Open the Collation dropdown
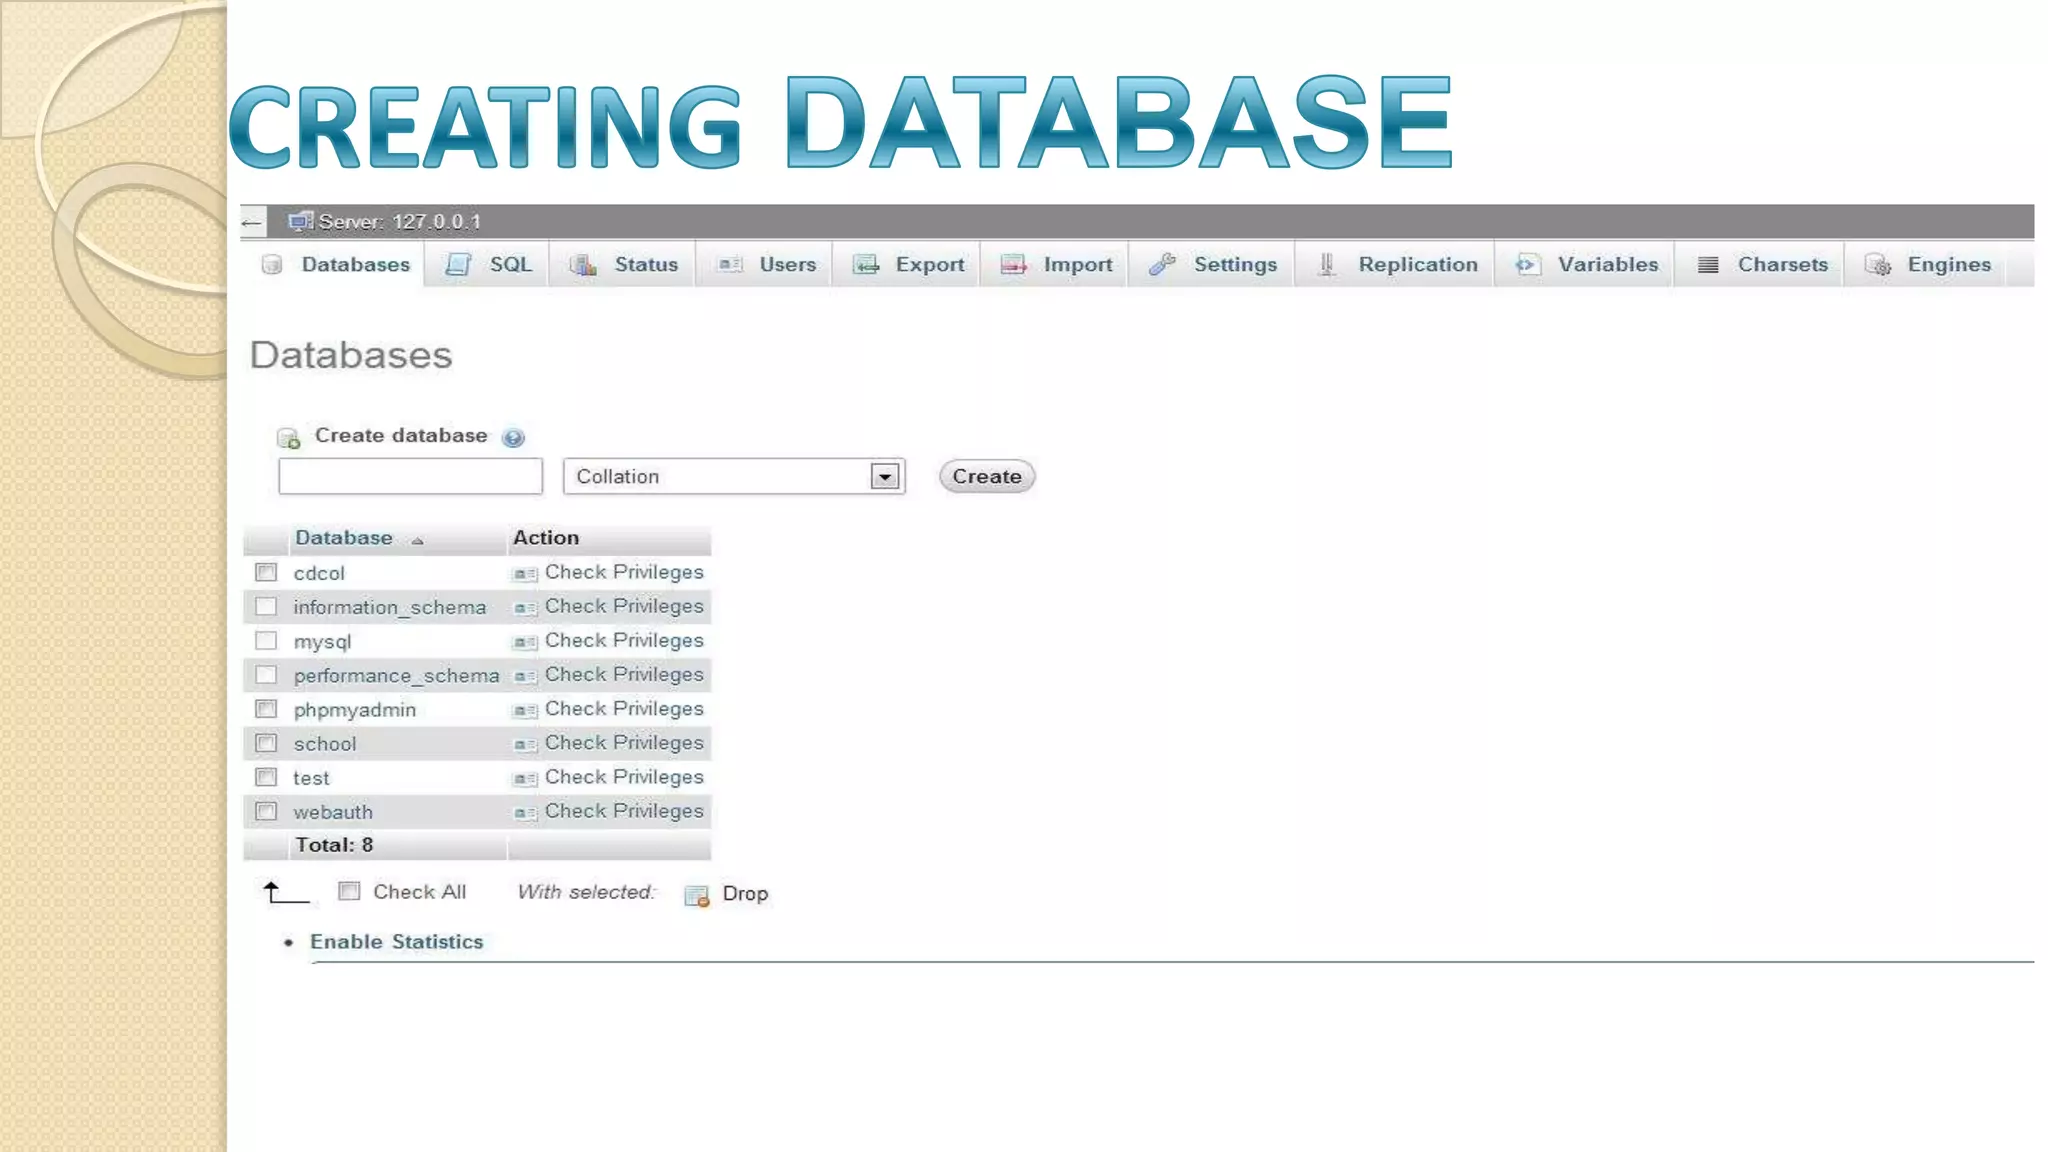Image resolution: width=2048 pixels, height=1152 pixels. [x=720, y=477]
